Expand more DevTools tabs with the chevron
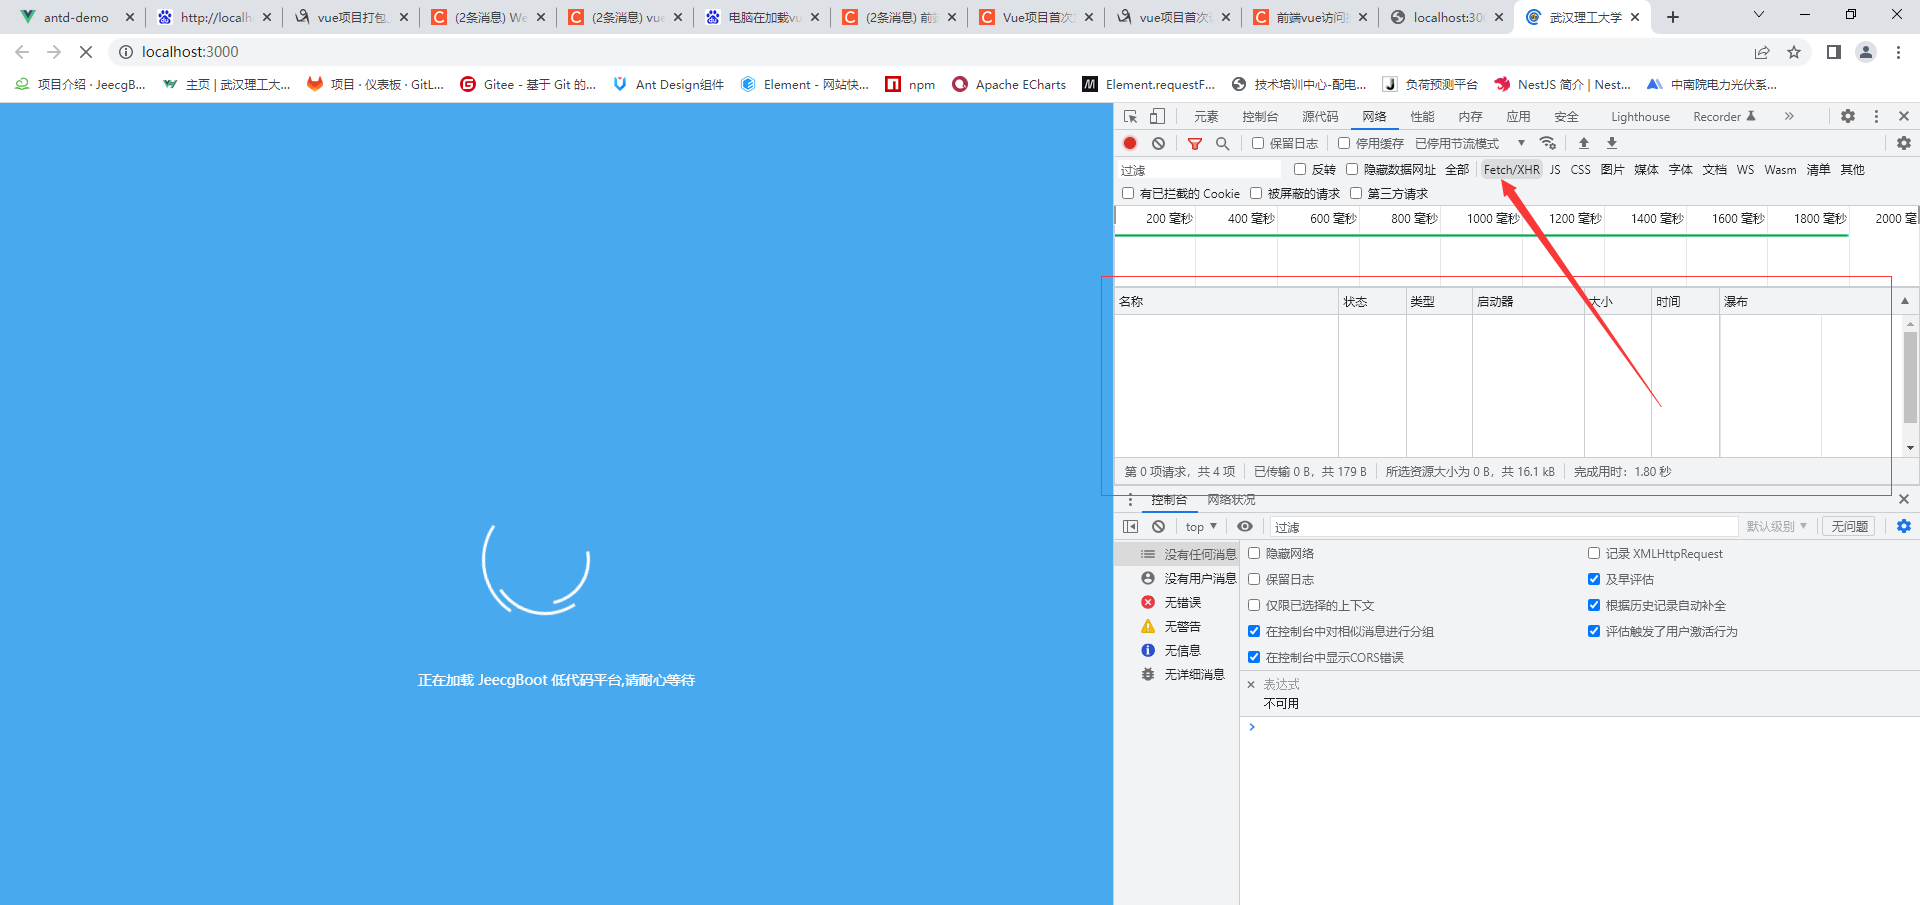Screen dimensions: 1920x905 click(x=1789, y=117)
